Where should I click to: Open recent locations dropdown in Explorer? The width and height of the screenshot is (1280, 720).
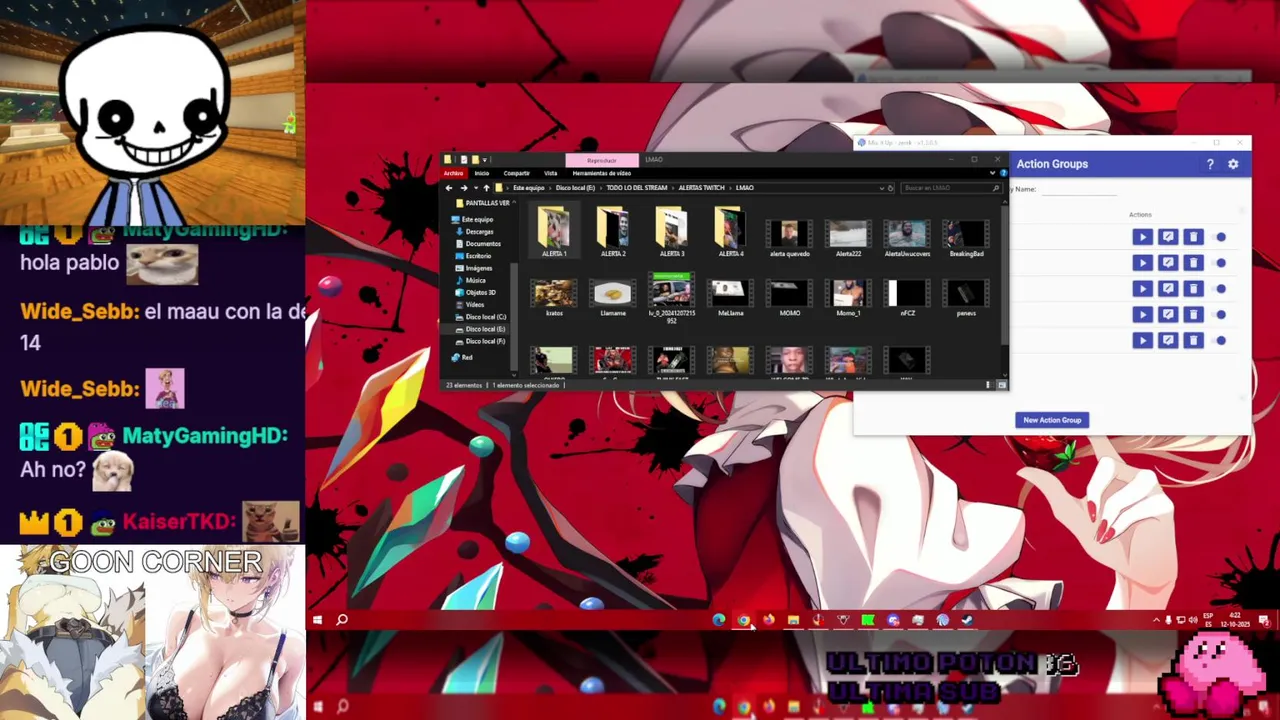pos(475,188)
